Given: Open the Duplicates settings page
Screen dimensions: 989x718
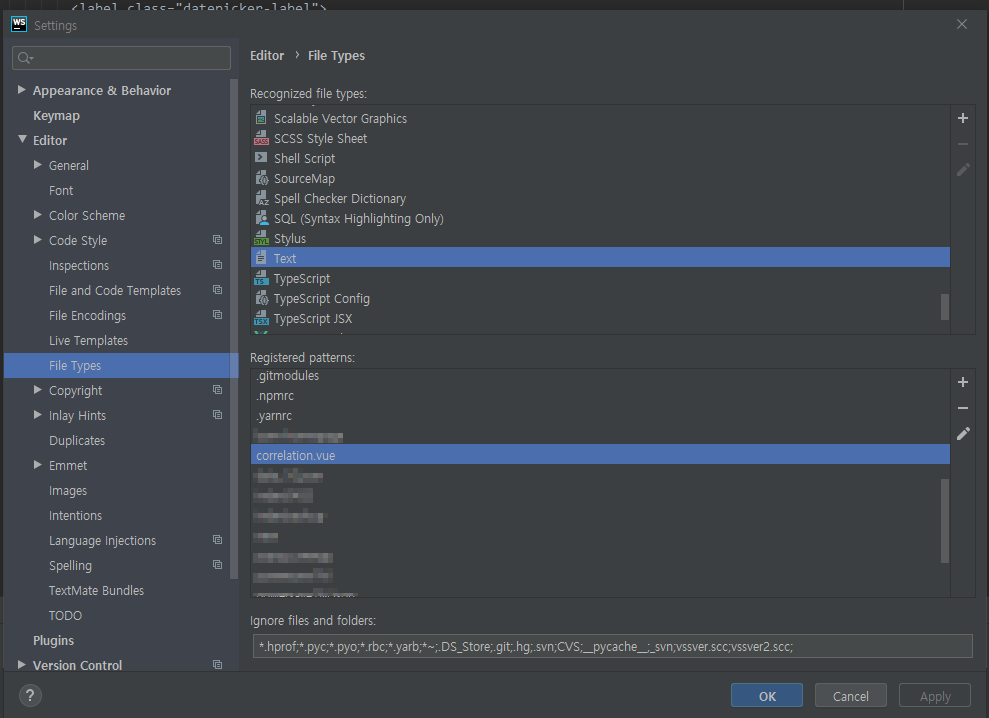Looking at the screenshot, I should (77, 440).
